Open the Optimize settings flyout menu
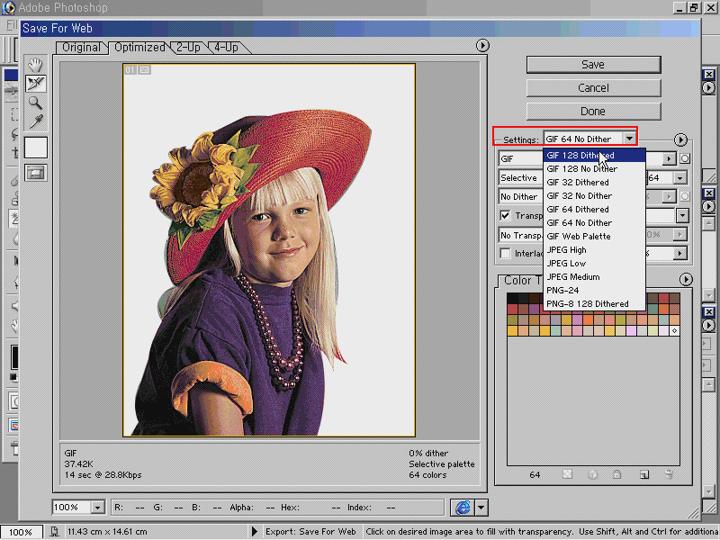 pos(681,140)
